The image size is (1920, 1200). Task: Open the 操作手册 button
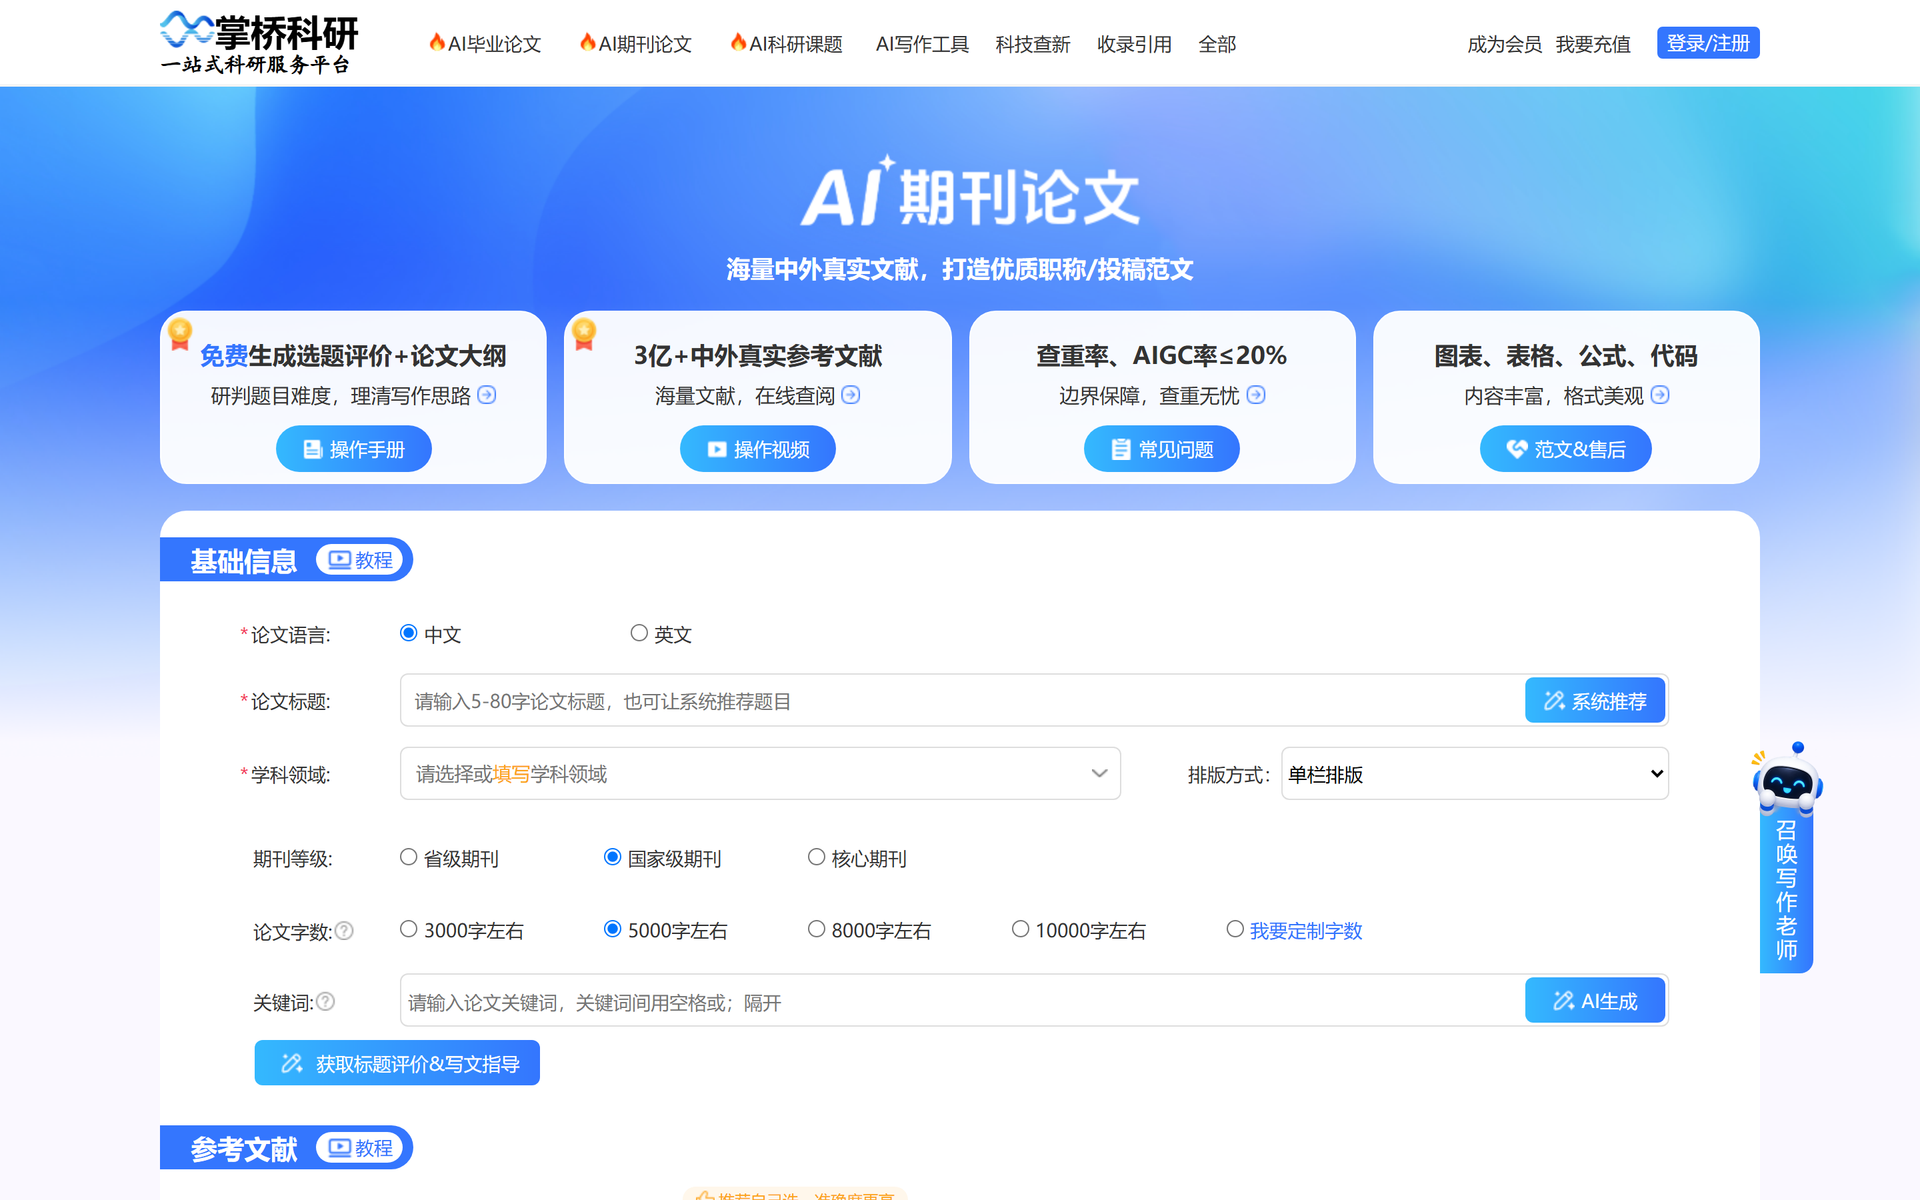(354, 449)
